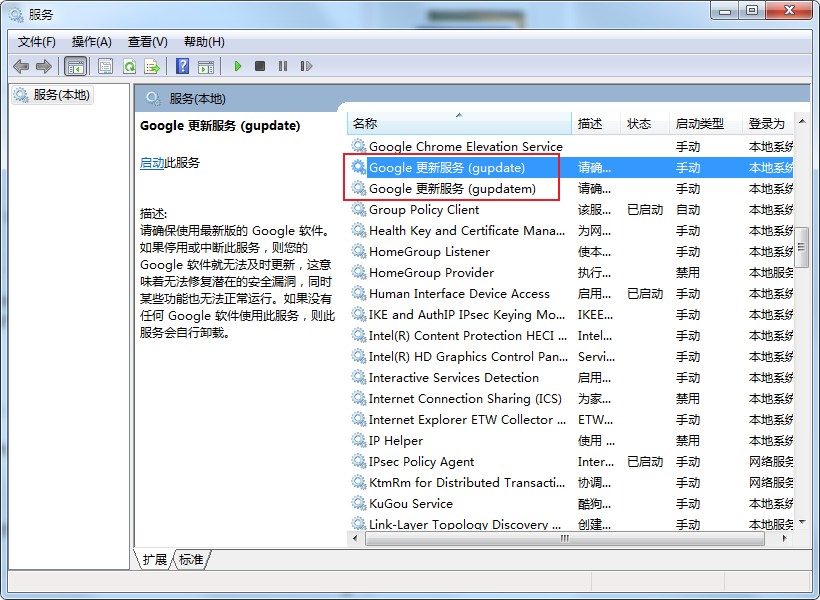This screenshot has width=820, height=600.
Task: Select the HomeGroup Provider service
Action: [570, 273]
